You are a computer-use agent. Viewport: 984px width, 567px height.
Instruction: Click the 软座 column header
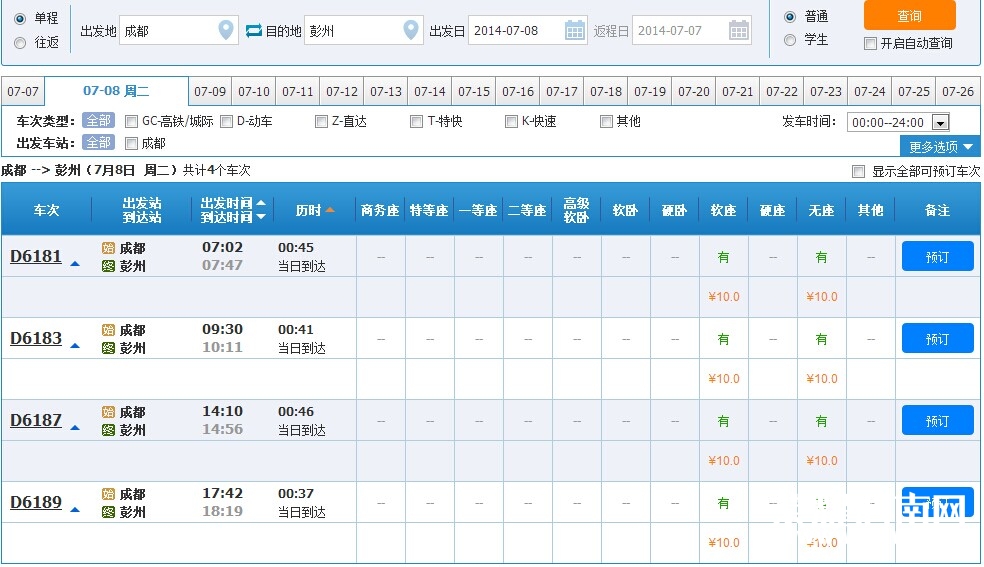pyautogui.click(x=724, y=211)
